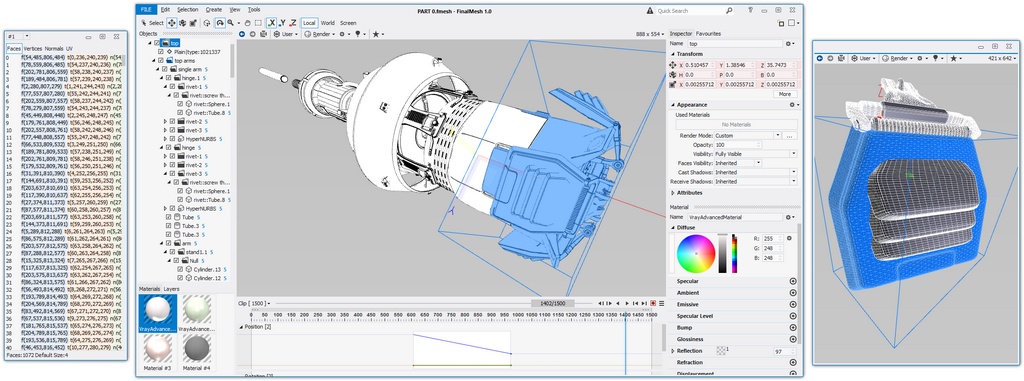Screen dimensions: 1024x381
Task: Toggle the X axis constraint
Action: [x=272, y=23]
